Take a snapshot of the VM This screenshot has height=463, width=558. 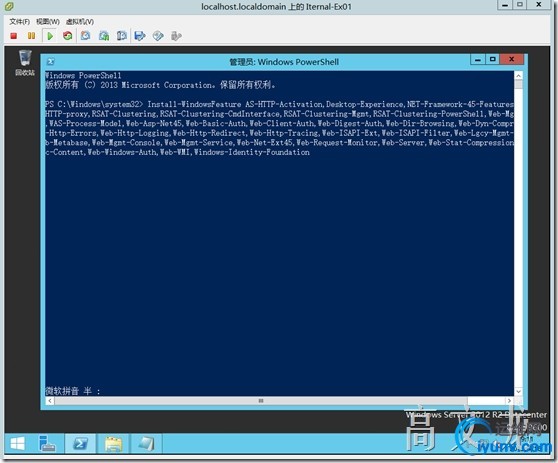pos(85,36)
